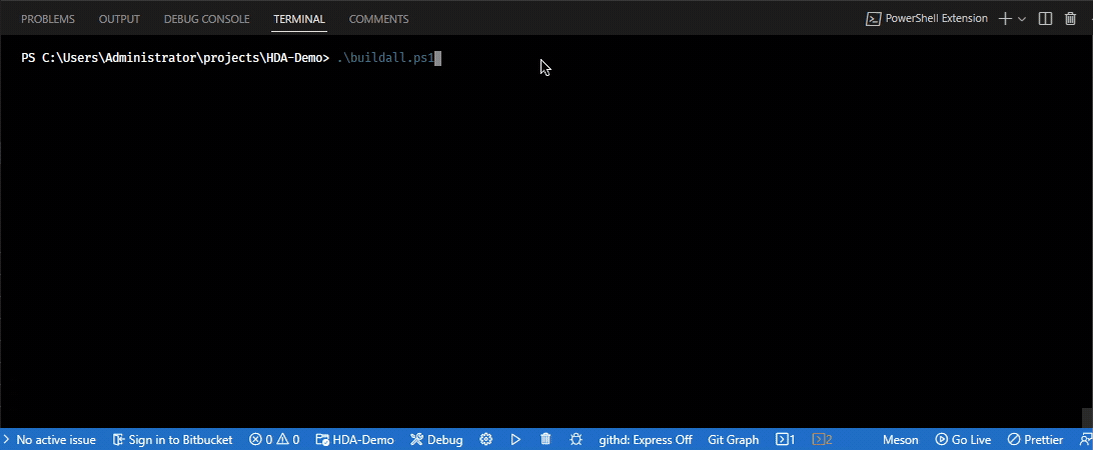Click Sign in to Bitbucket

(172, 440)
